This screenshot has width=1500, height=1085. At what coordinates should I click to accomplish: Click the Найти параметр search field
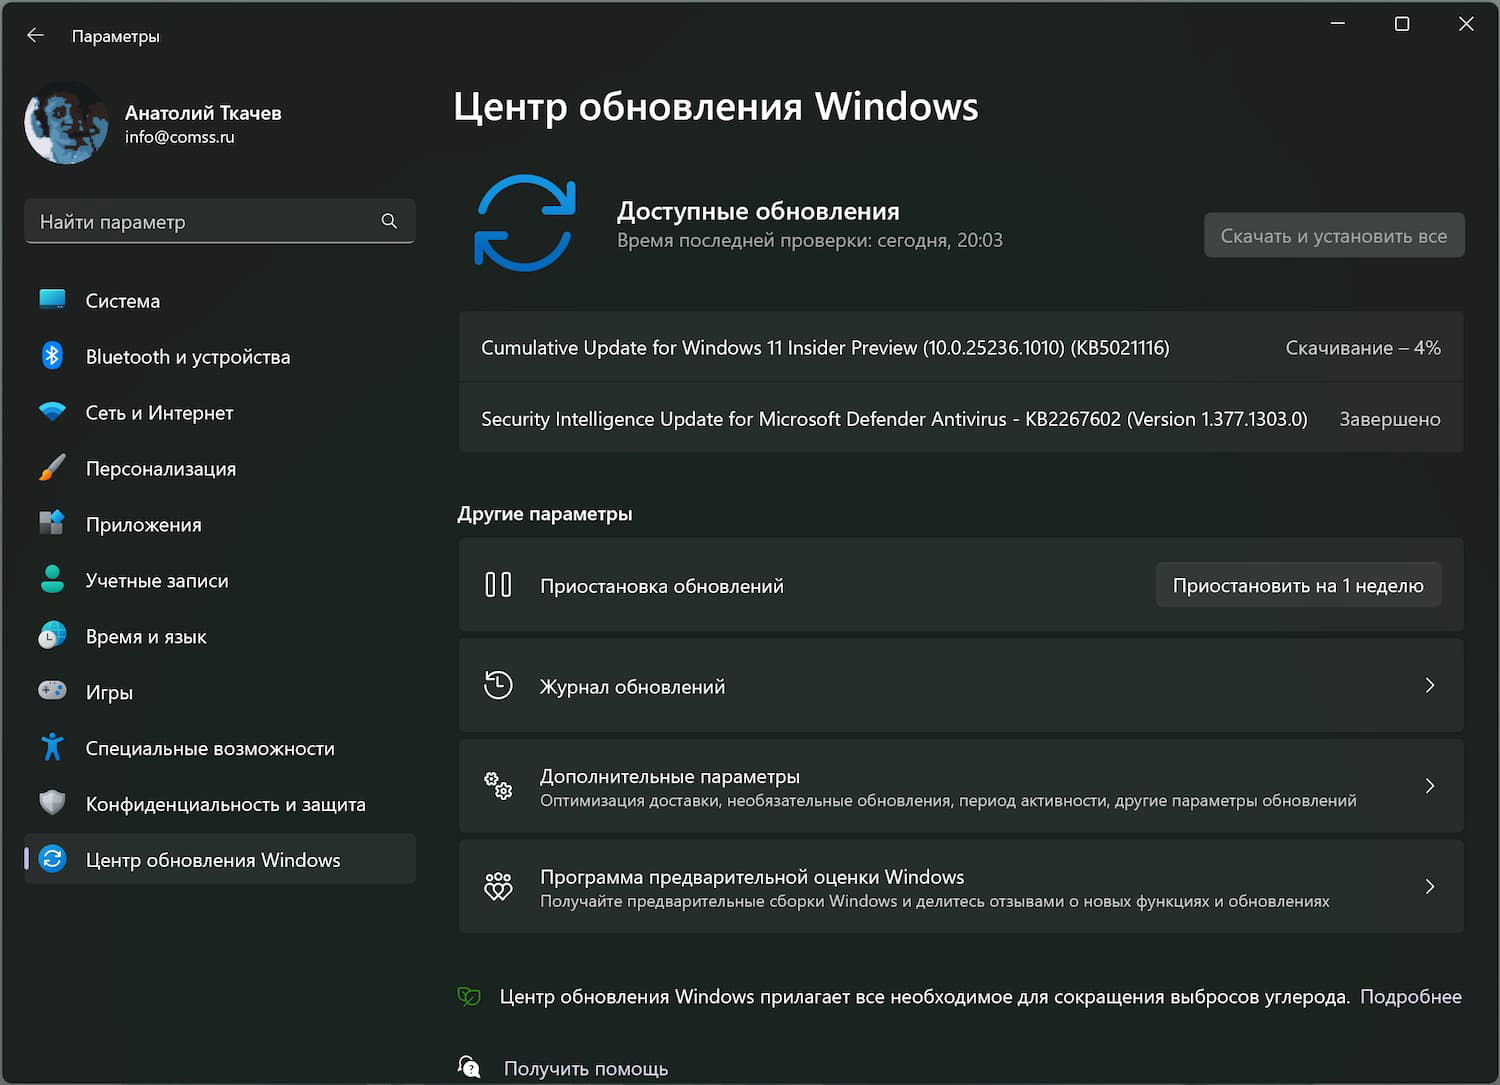205,222
